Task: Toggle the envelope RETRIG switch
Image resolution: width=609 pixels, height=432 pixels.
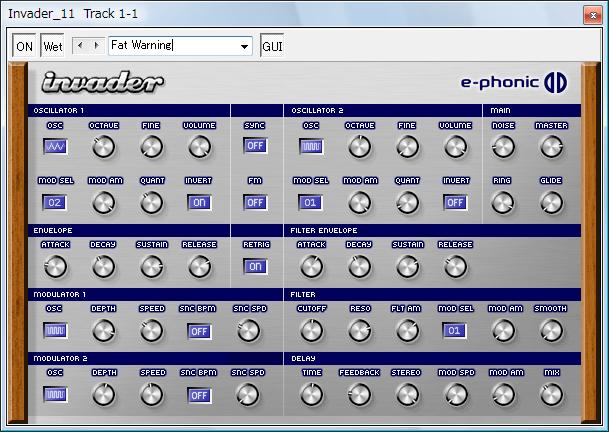Action: click(x=255, y=267)
